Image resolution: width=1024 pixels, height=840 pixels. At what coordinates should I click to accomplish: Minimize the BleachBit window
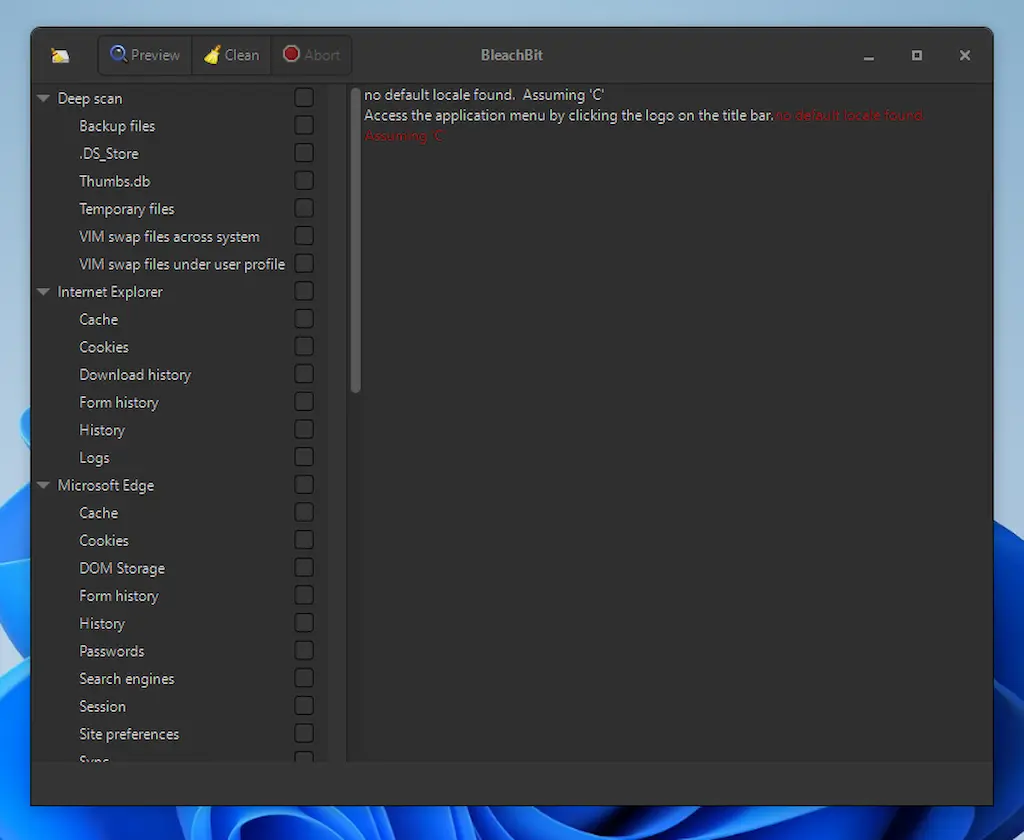(x=869, y=56)
